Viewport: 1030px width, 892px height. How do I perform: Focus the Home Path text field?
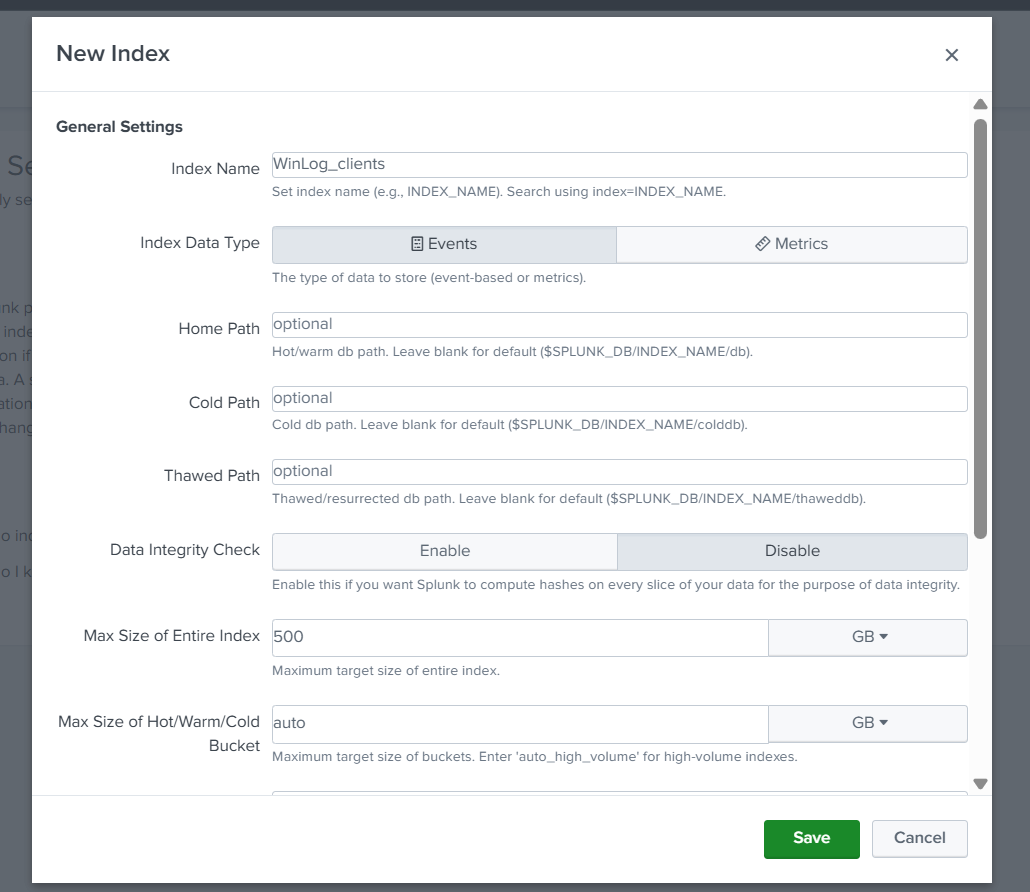[x=619, y=325]
